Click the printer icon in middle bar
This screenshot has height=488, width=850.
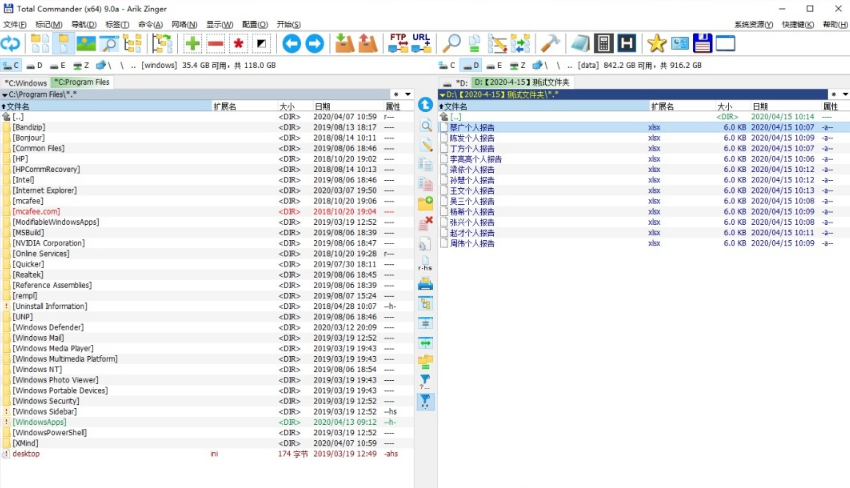(x=426, y=284)
